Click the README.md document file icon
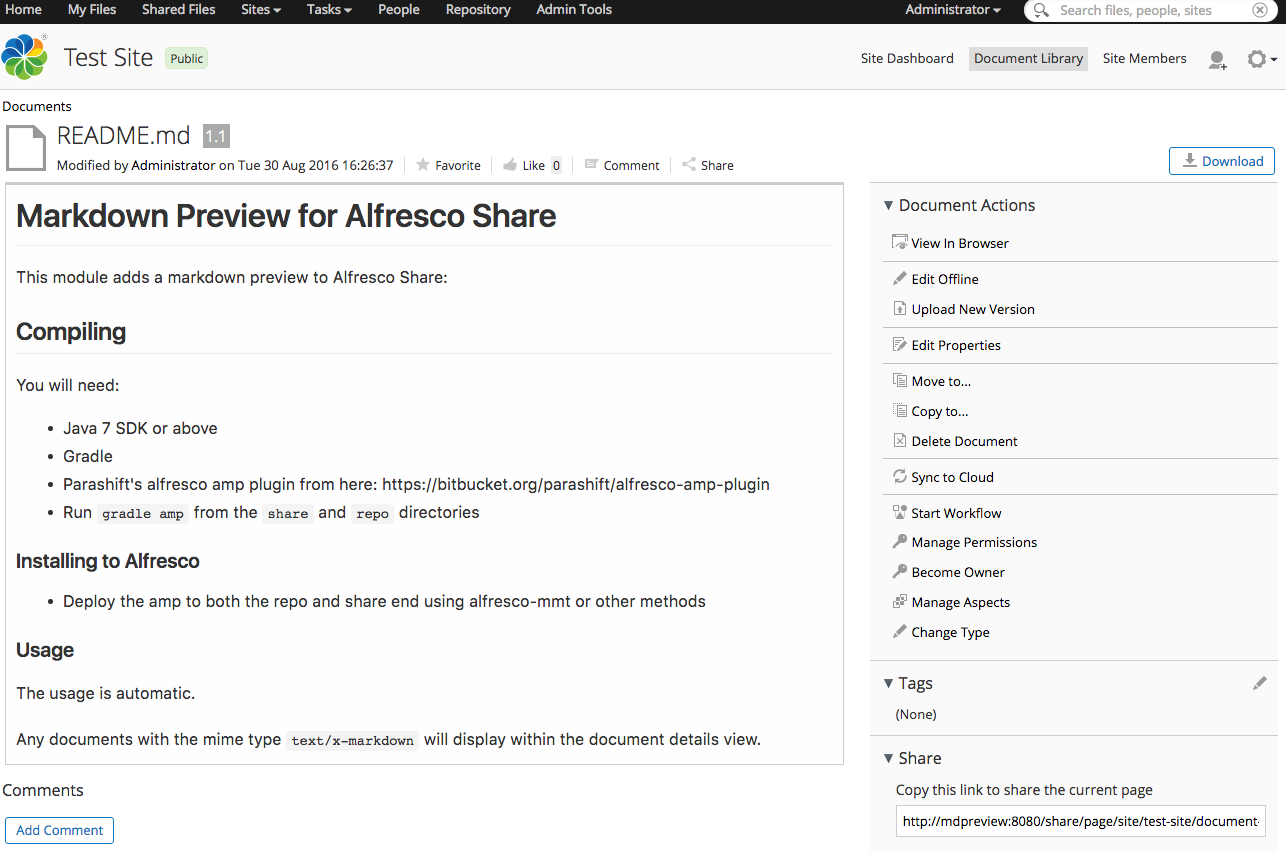The image size is (1286, 852). (x=26, y=147)
